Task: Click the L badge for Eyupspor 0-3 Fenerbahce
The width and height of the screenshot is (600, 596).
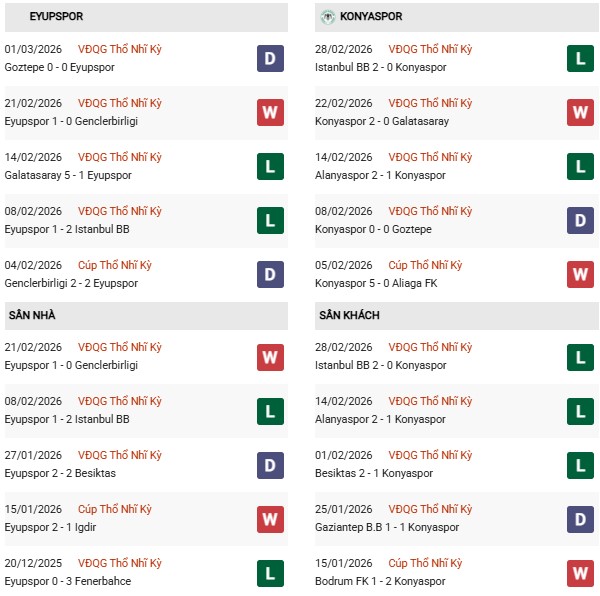Action: click(x=269, y=572)
